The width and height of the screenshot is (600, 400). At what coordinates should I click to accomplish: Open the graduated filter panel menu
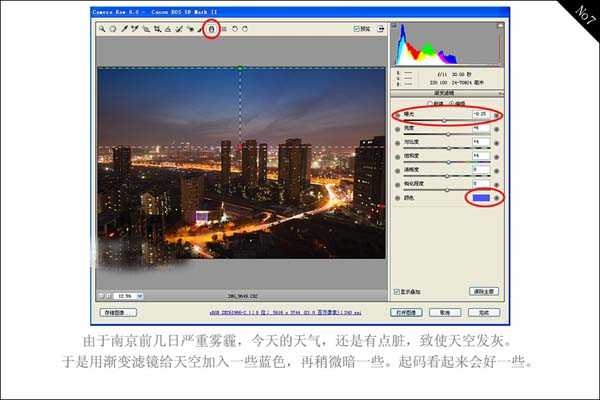click(497, 92)
